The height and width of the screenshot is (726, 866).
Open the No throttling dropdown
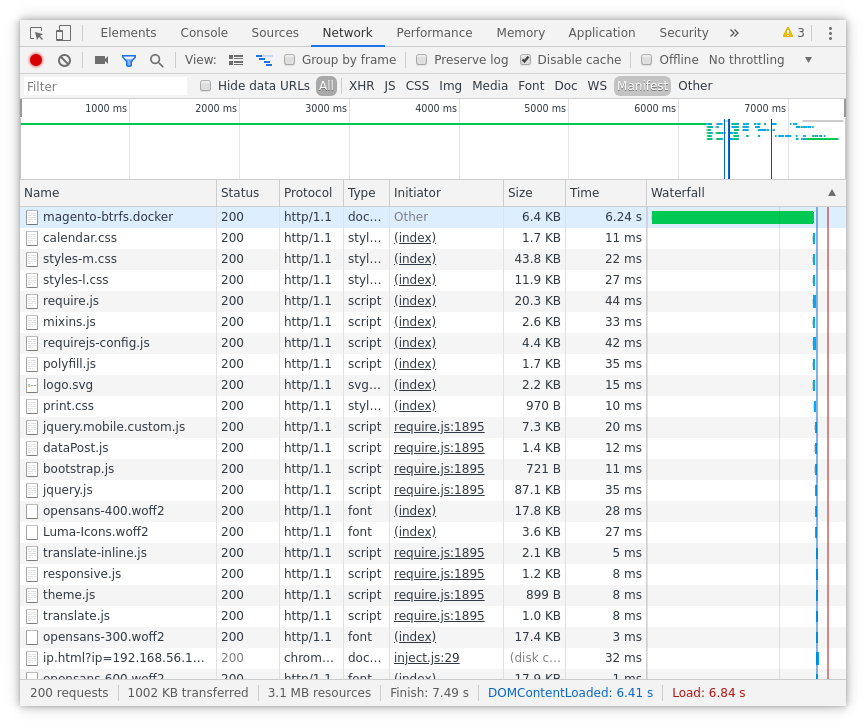pos(760,60)
